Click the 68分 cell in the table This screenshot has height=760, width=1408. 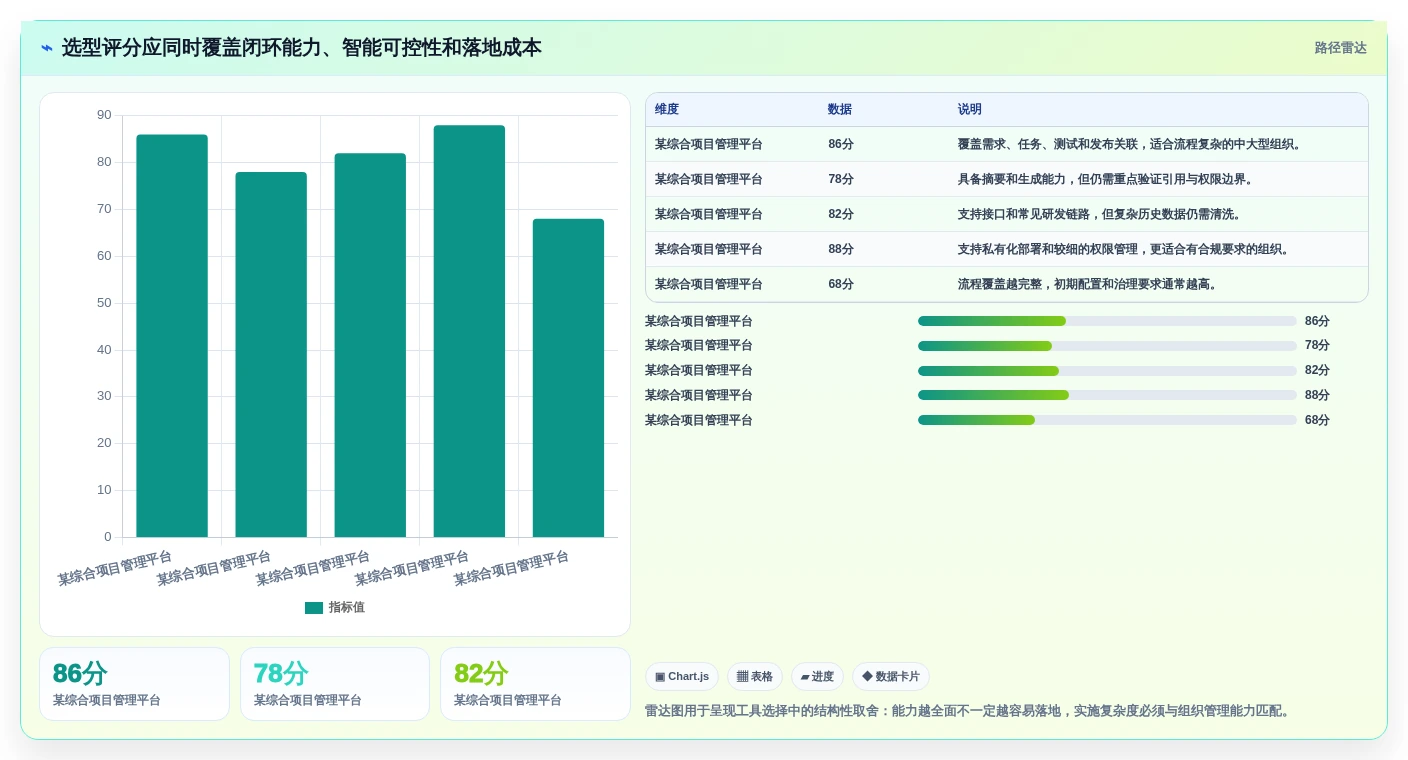841,284
